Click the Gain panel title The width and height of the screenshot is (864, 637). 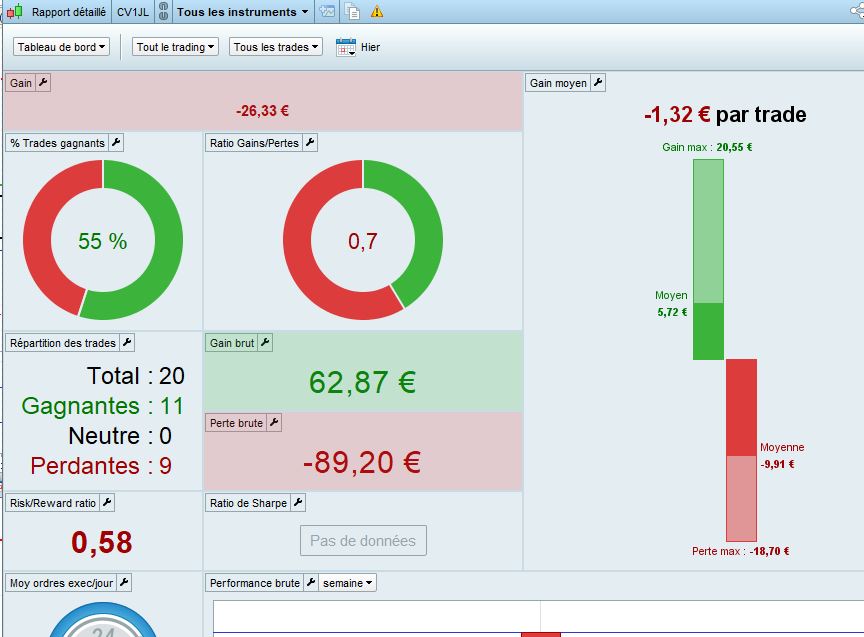click(21, 83)
